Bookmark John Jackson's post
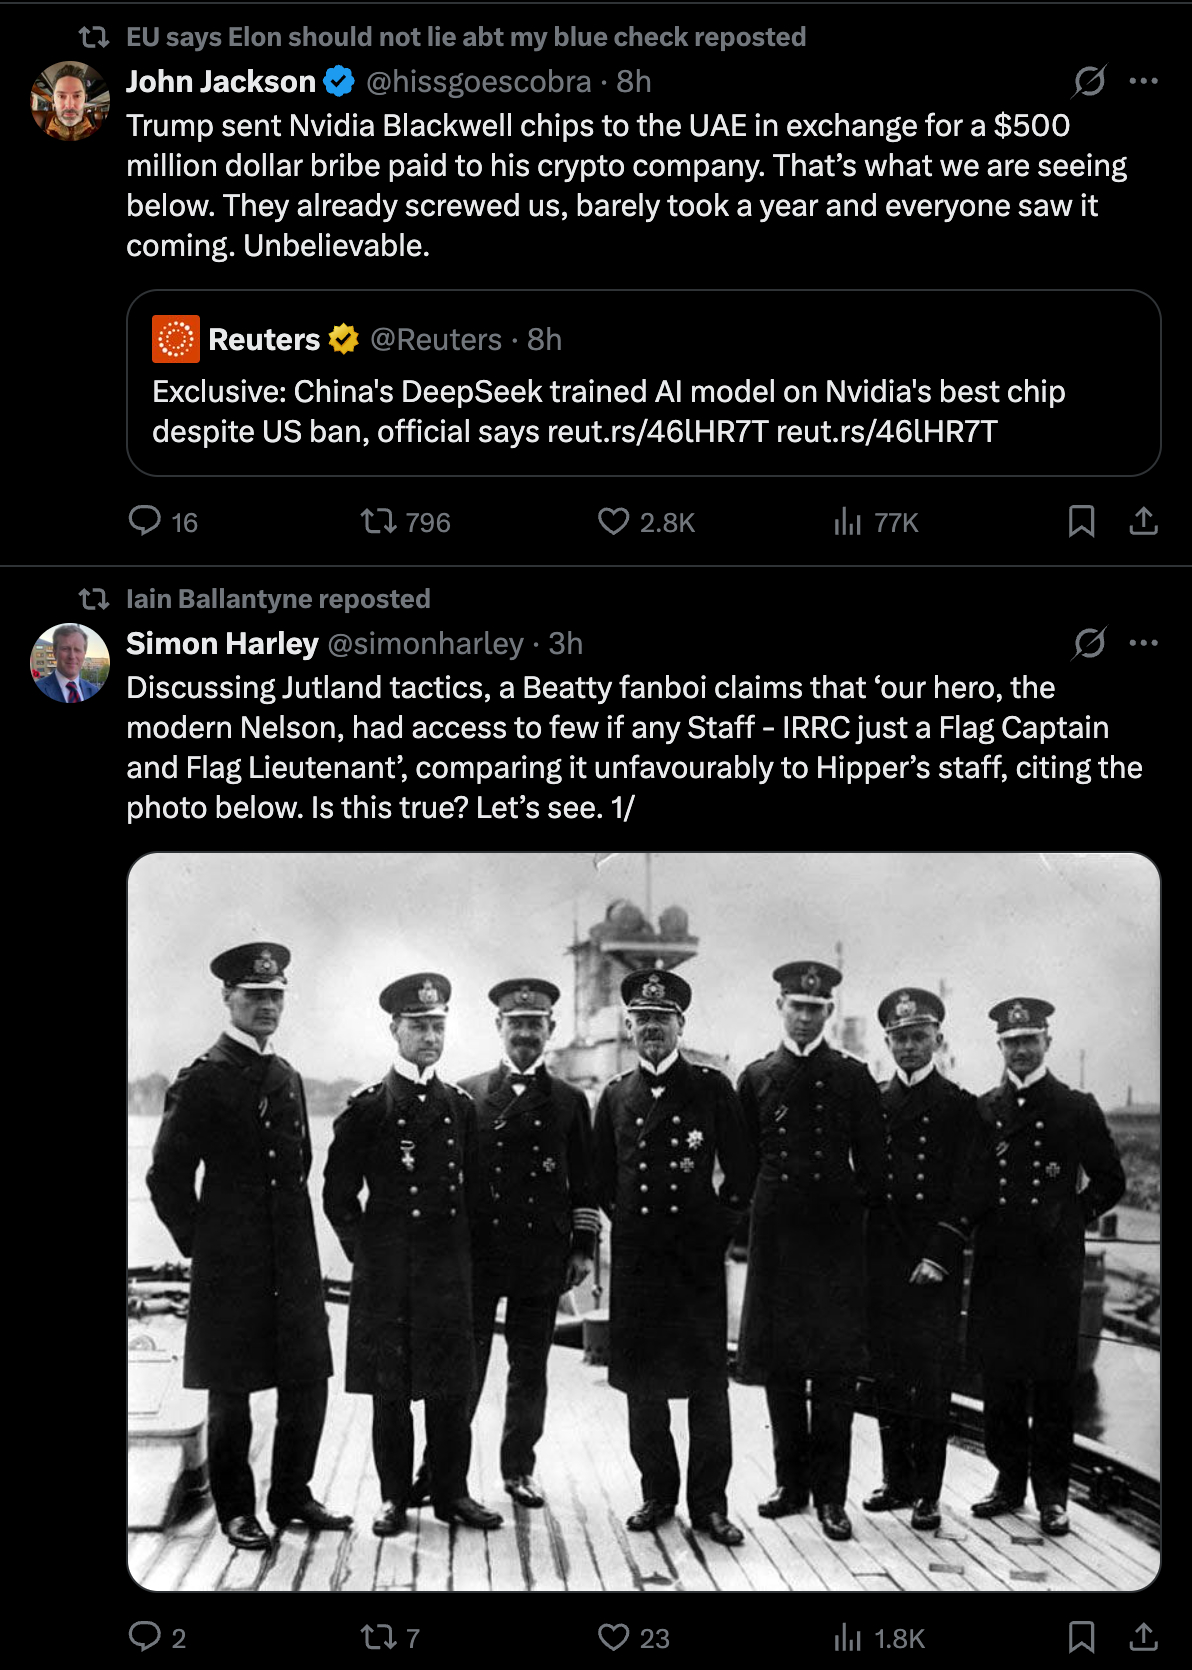This screenshot has width=1192, height=1670. pyautogui.click(x=1081, y=521)
